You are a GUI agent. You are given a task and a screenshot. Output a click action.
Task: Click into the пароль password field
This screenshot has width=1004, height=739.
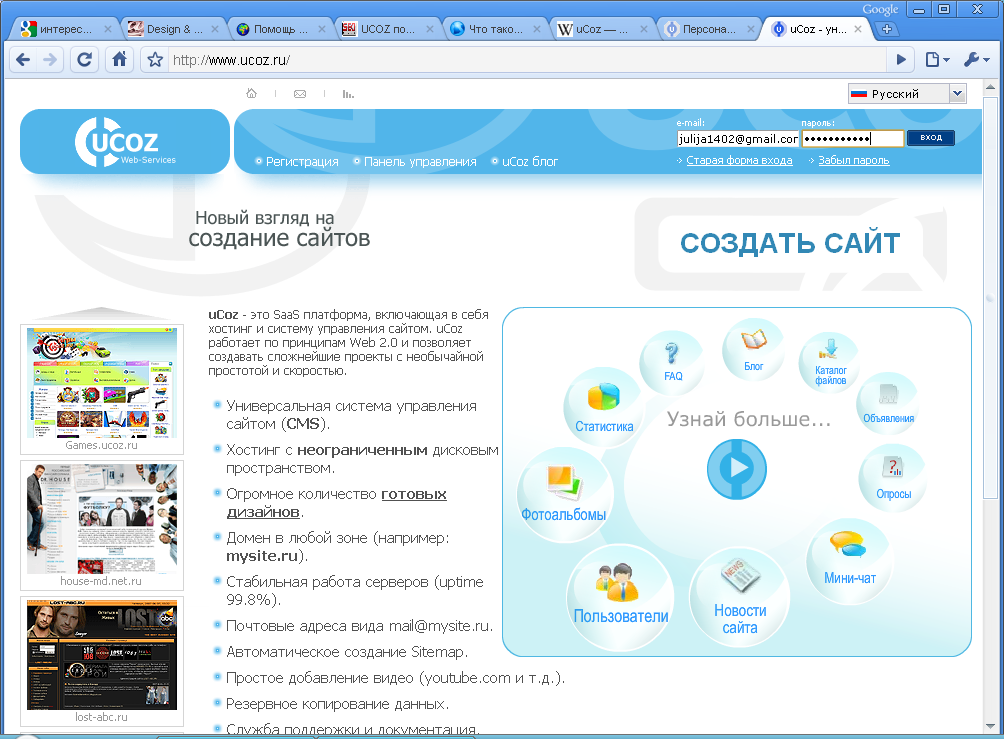point(852,139)
